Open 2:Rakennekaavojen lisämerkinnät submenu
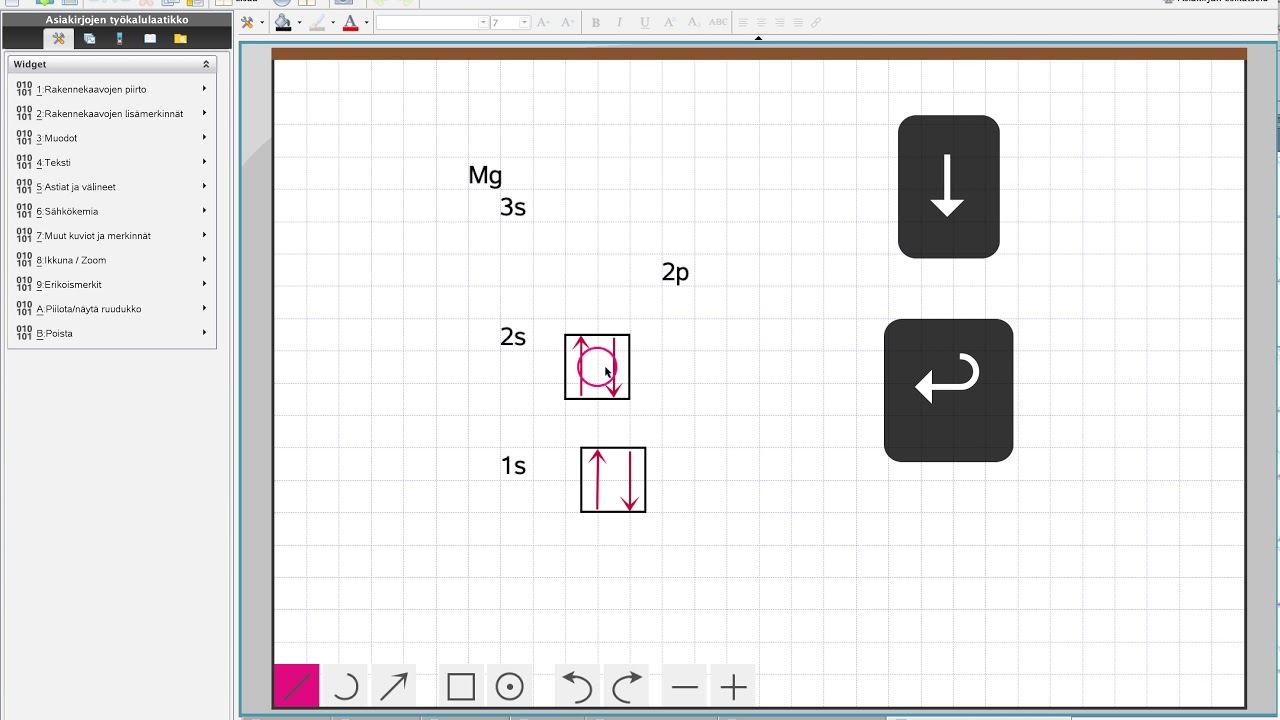This screenshot has width=1280, height=720. pos(112,113)
